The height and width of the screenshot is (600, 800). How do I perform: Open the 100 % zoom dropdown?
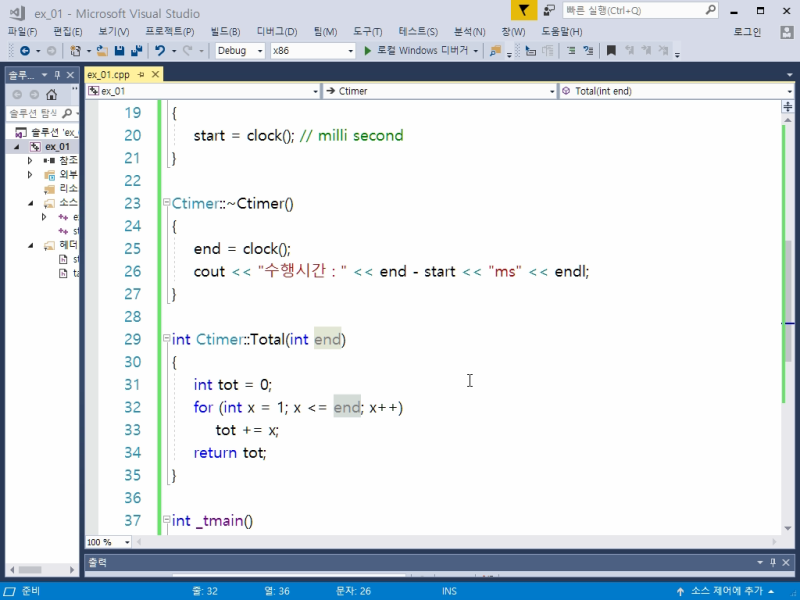pos(127,542)
